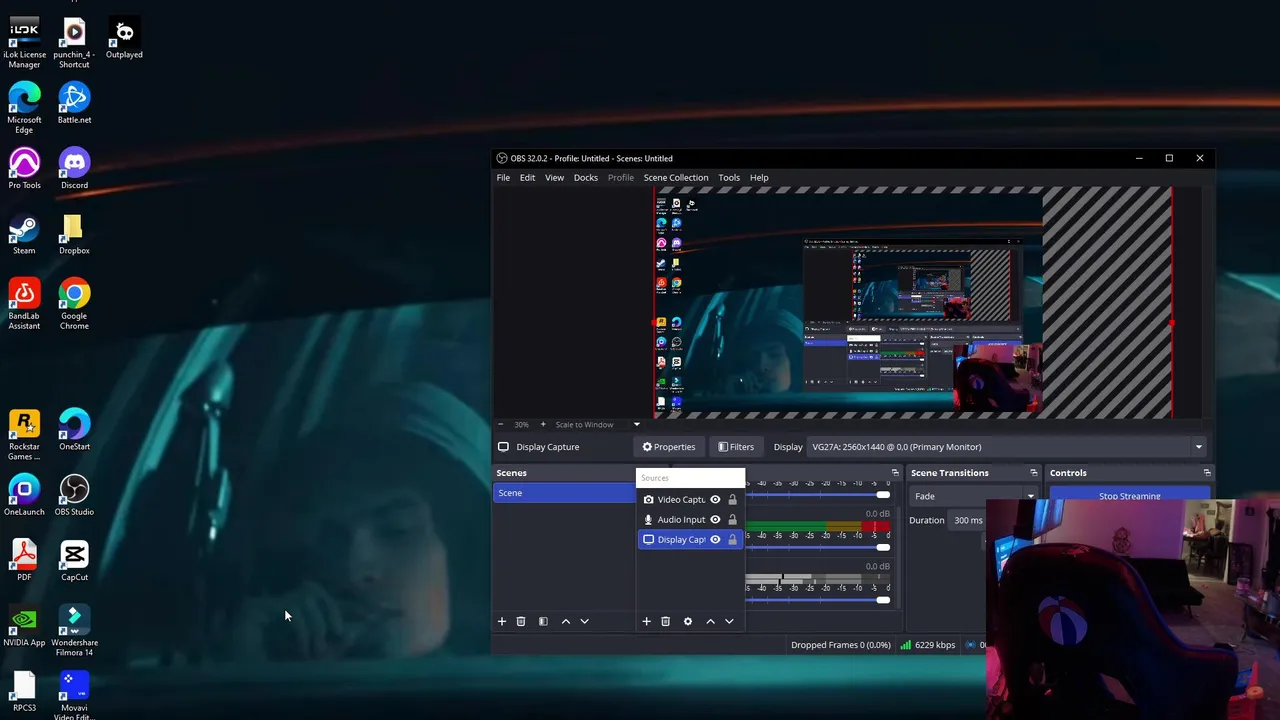Select the Movavi Video Editor icon
This screenshot has width=1280, height=720.
tap(74, 695)
